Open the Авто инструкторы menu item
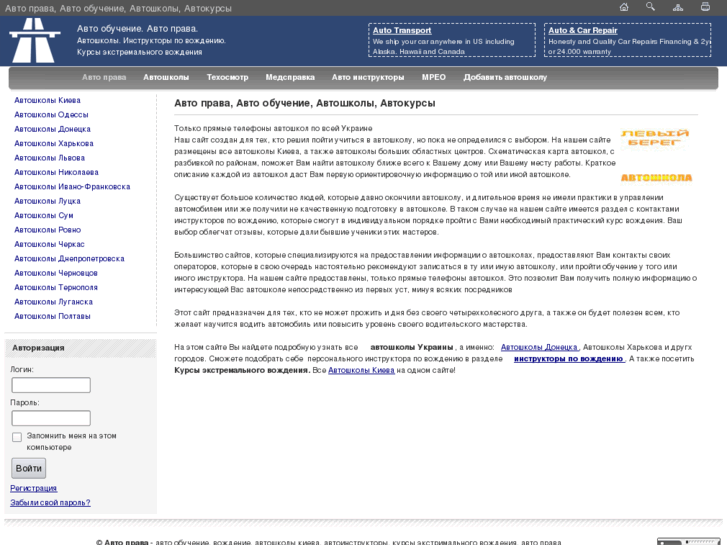This screenshot has height=545, width=727. [x=368, y=77]
